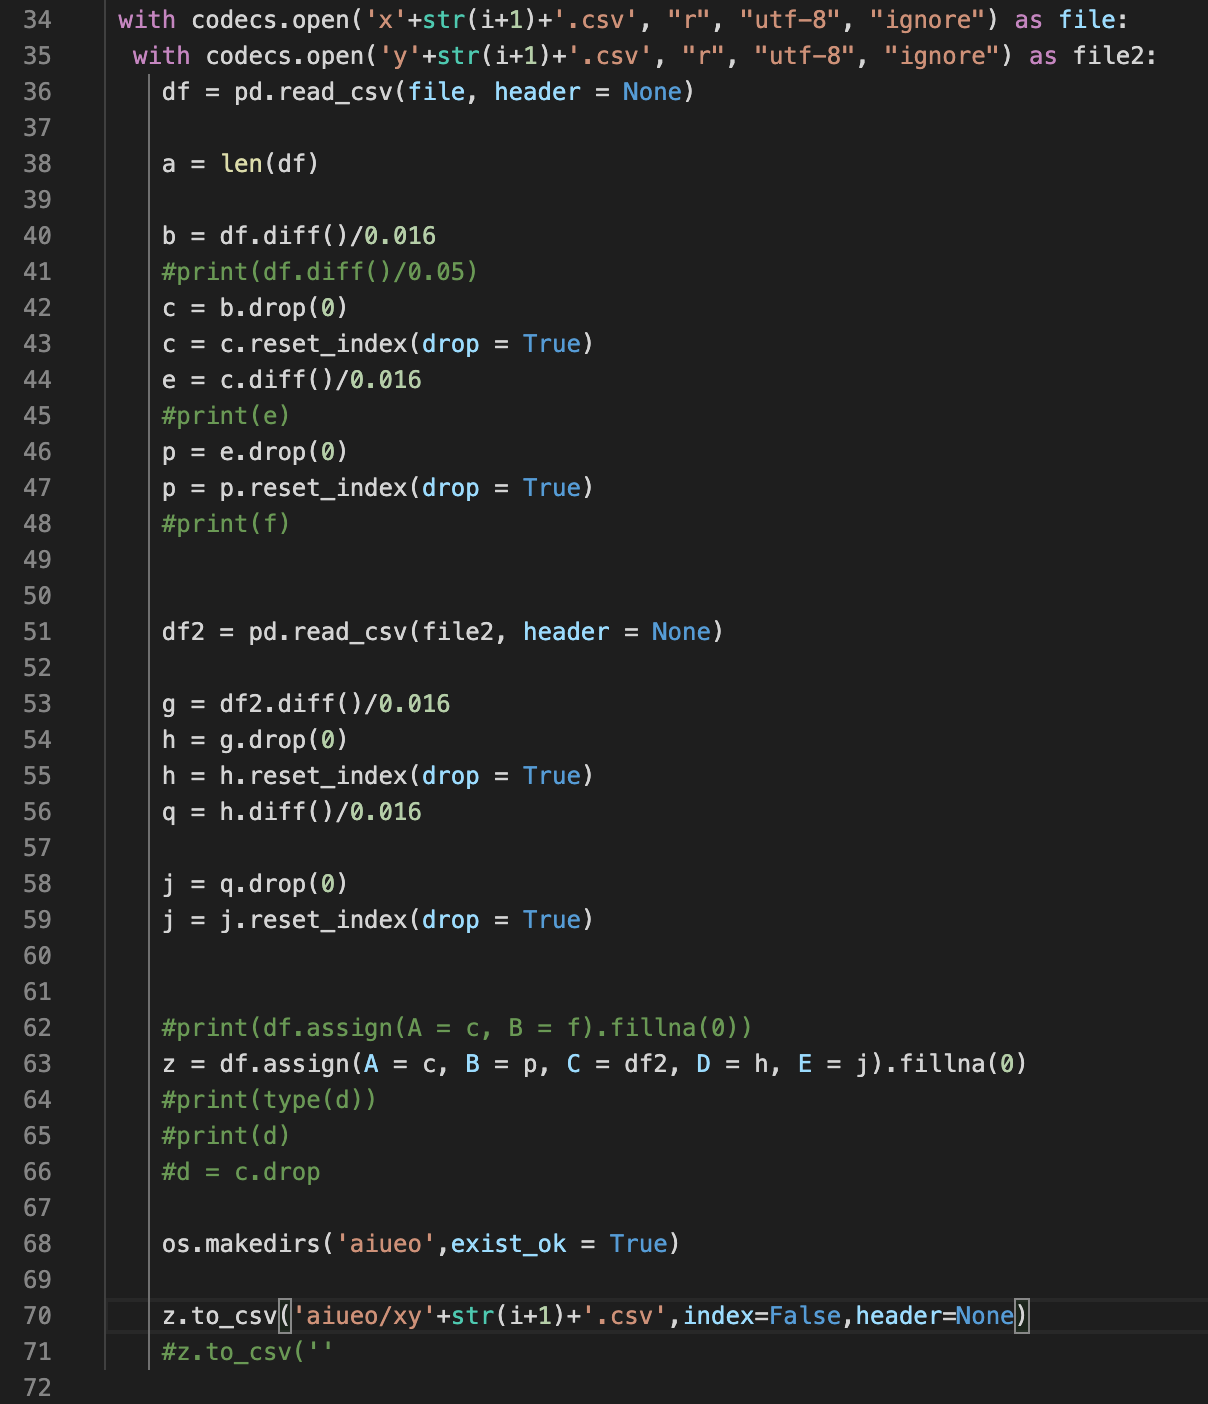Click the comment '#print(f)' on line 48

point(226,524)
